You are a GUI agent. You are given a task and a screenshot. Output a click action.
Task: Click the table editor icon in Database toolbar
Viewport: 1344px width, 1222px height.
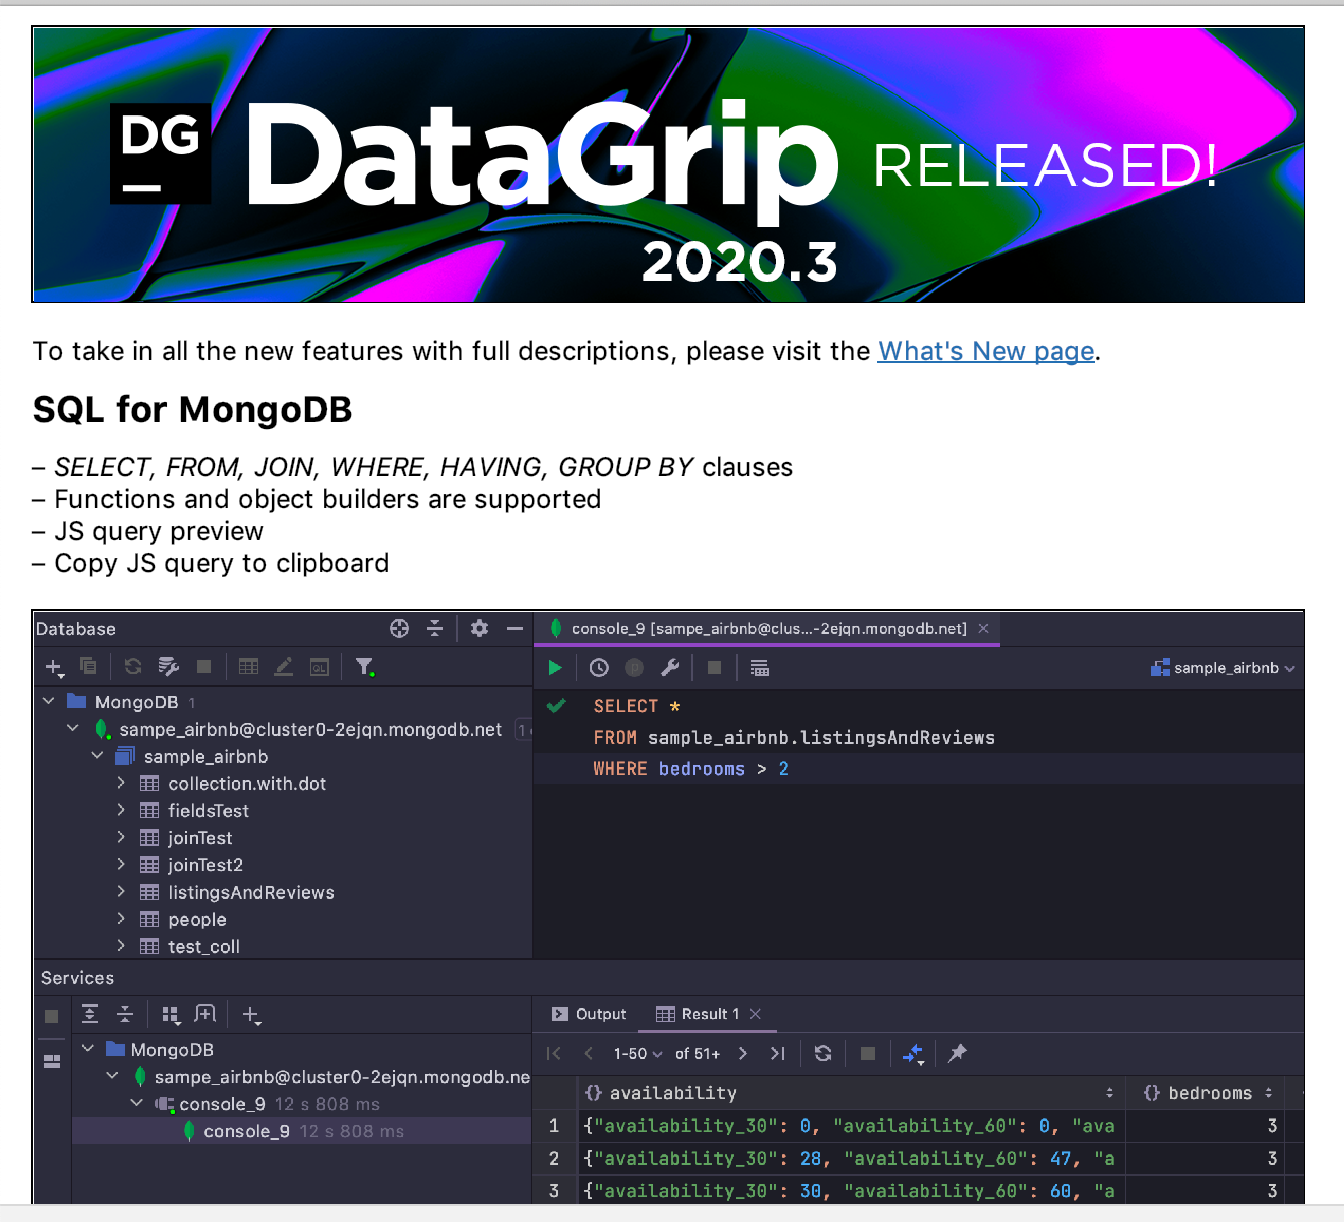click(249, 666)
